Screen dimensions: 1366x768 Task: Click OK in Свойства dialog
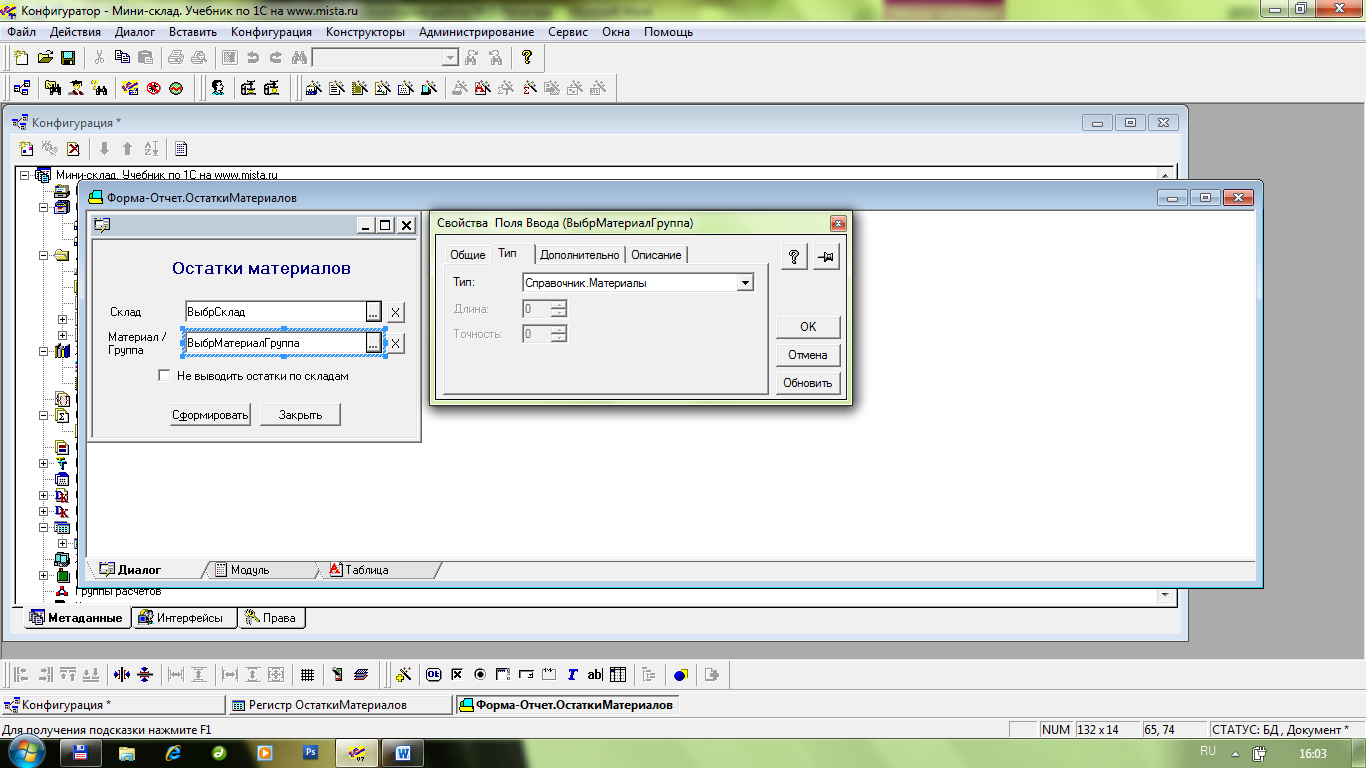click(808, 327)
